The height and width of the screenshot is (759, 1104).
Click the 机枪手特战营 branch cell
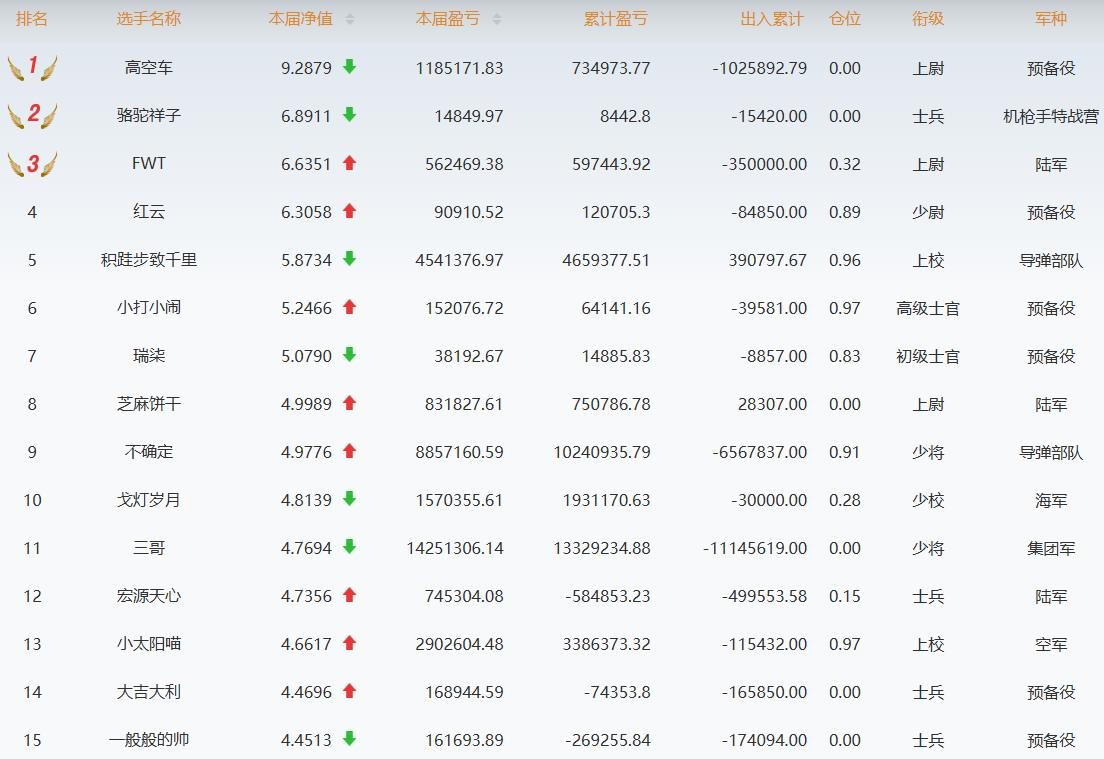pos(1050,116)
